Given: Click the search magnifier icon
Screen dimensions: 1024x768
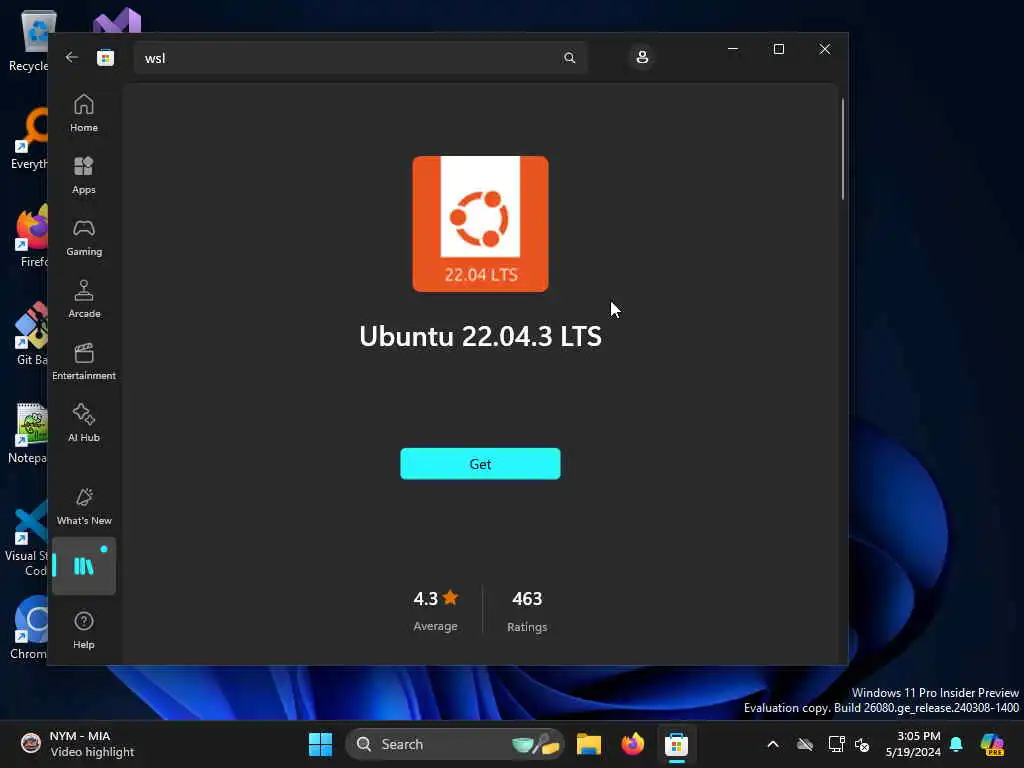Looking at the screenshot, I should coord(569,57).
